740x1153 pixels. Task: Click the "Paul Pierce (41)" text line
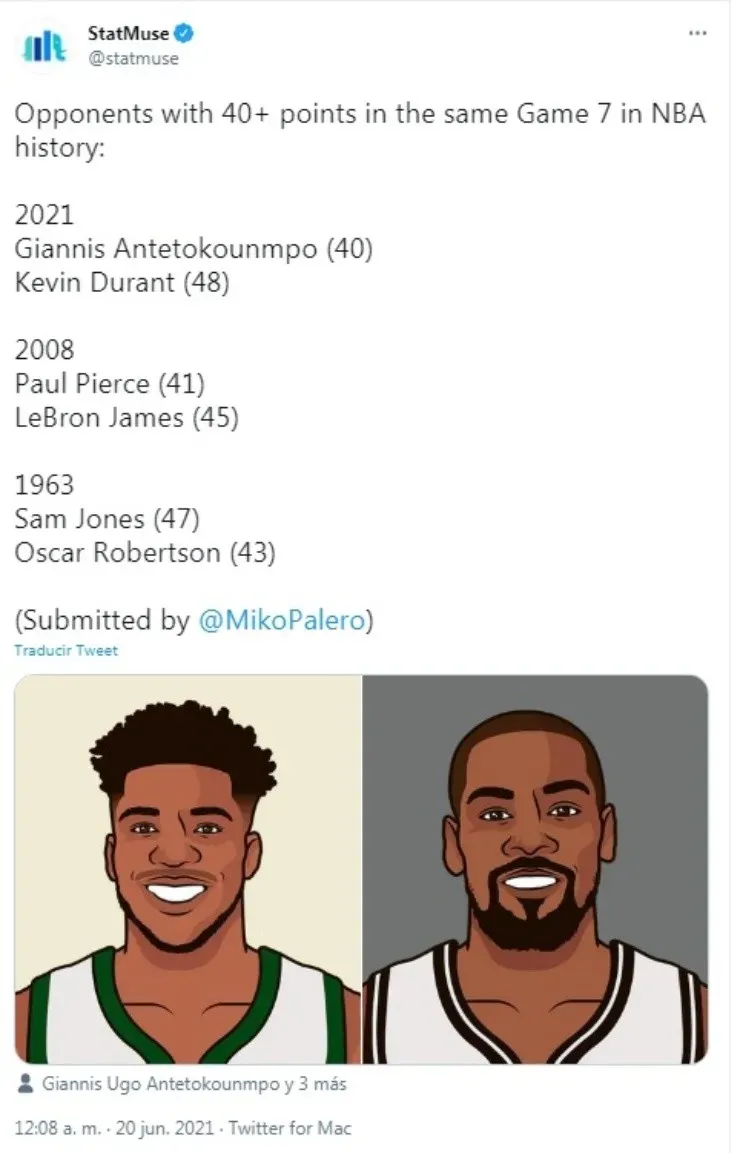pyautogui.click(x=110, y=382)
